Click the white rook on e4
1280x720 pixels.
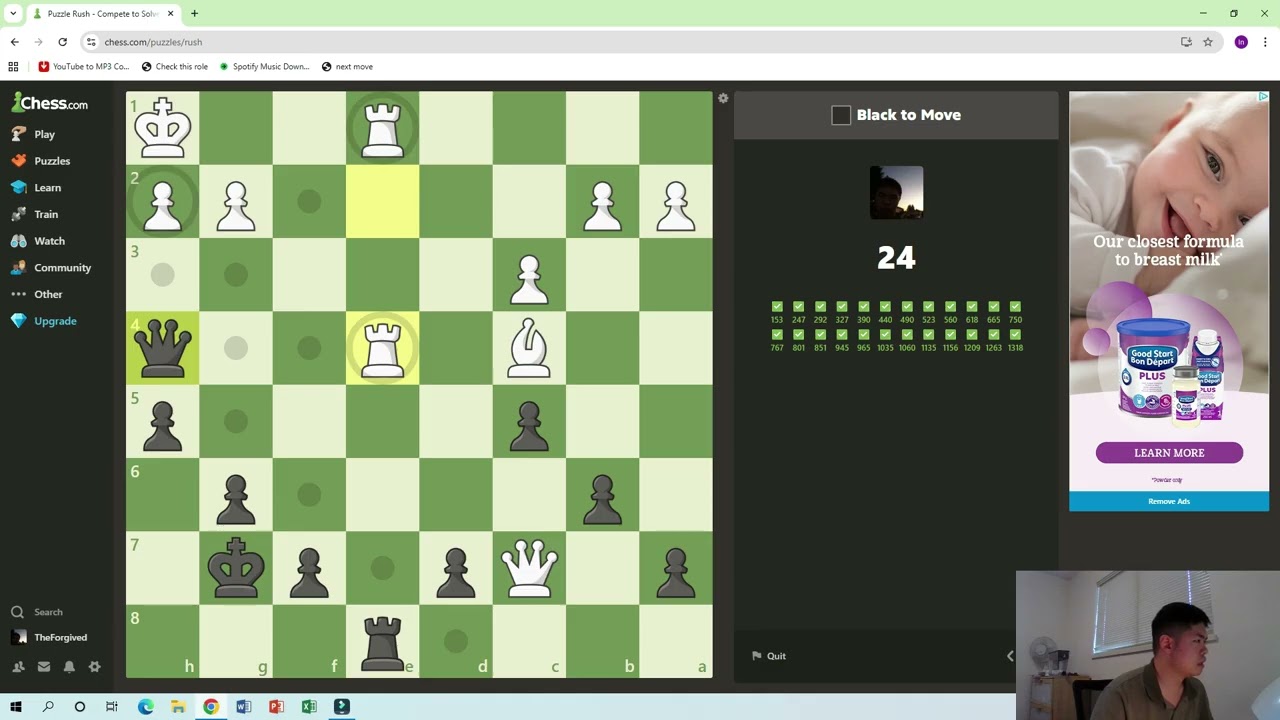tap(382, 348)
